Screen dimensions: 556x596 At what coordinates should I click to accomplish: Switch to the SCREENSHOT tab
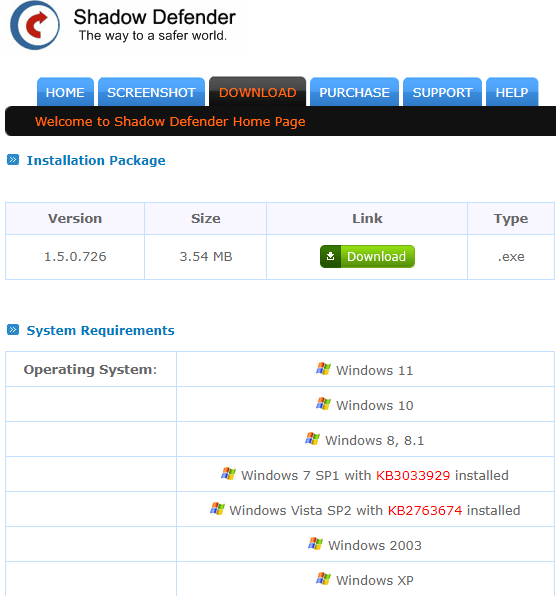(x=151, y=92)
